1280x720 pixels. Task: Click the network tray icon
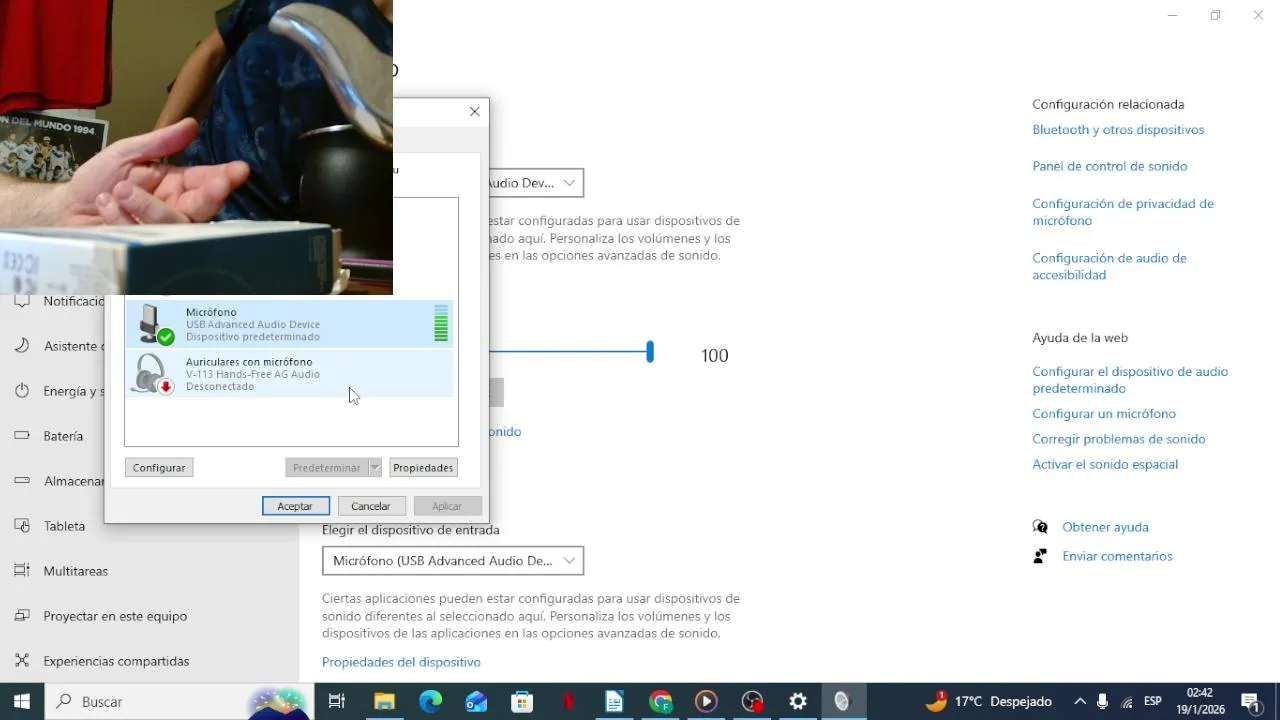click(x=1127, y=702)
